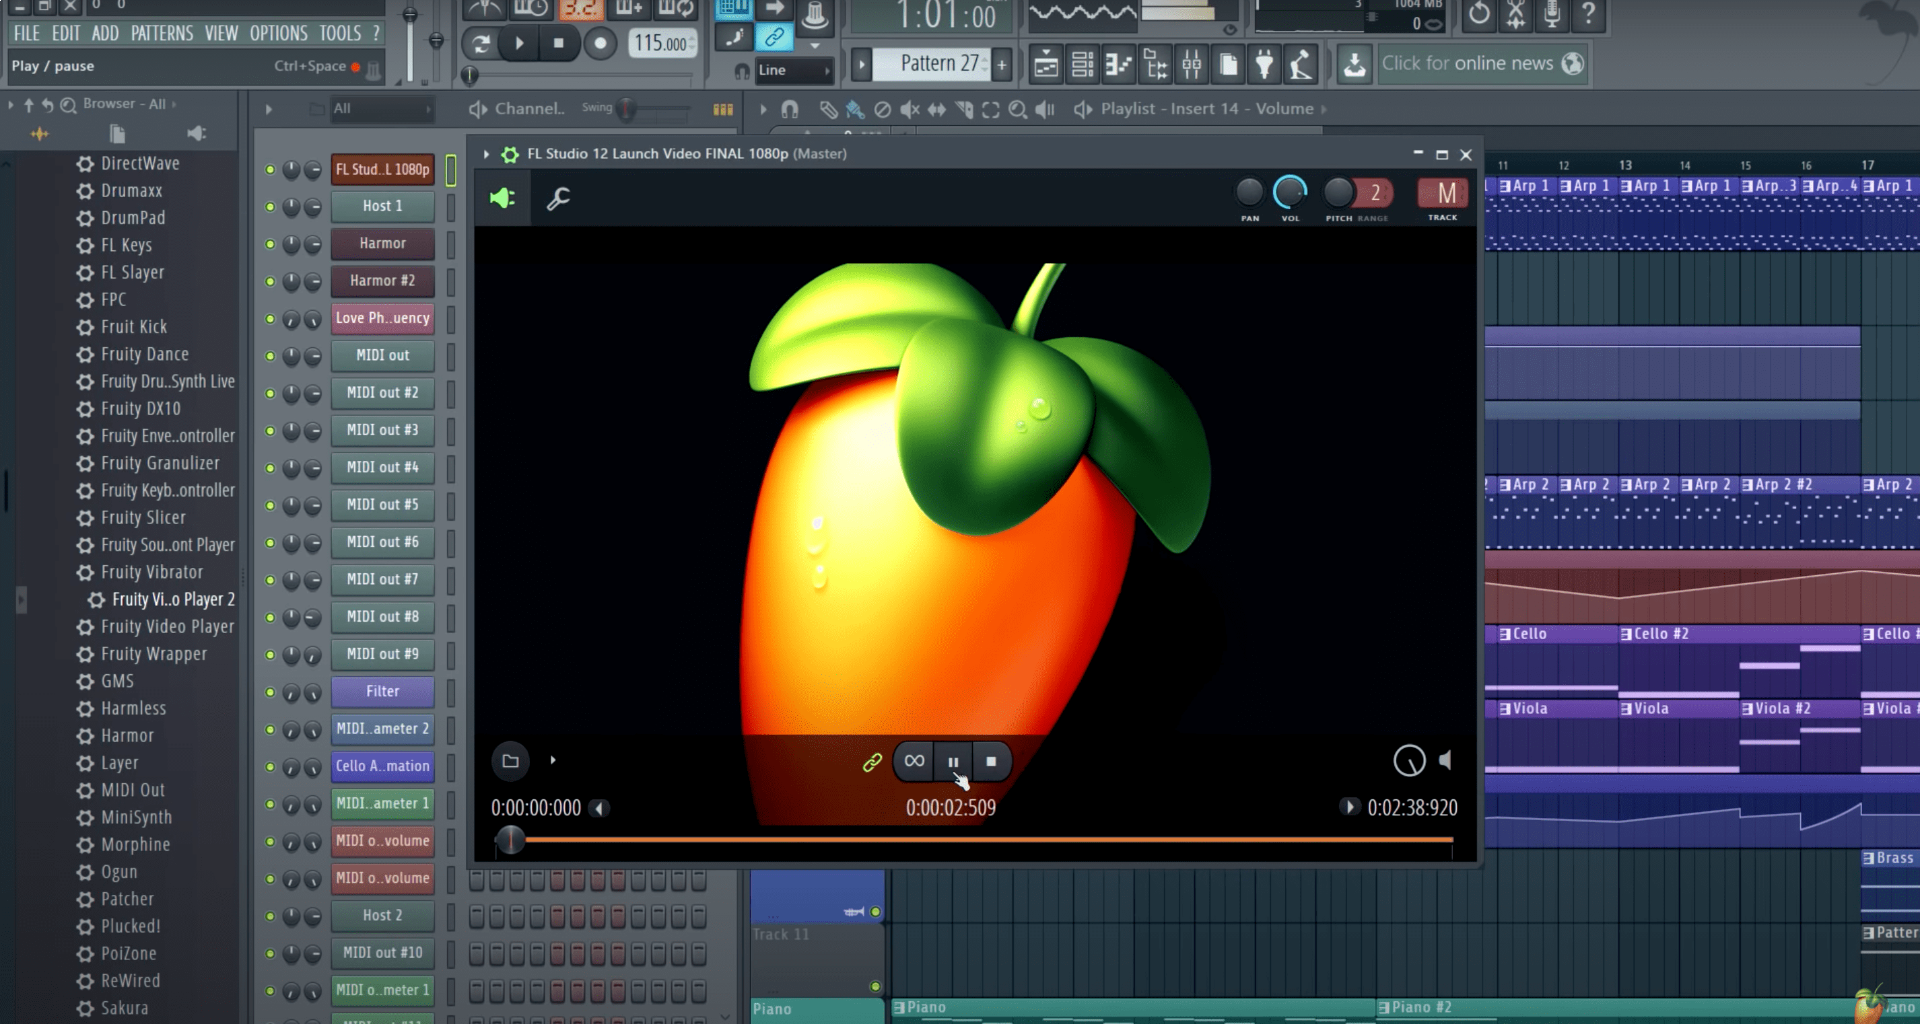Select the Harmor #2 channel button
The height and width of the screenshot is (1024, 1920).
383,281
